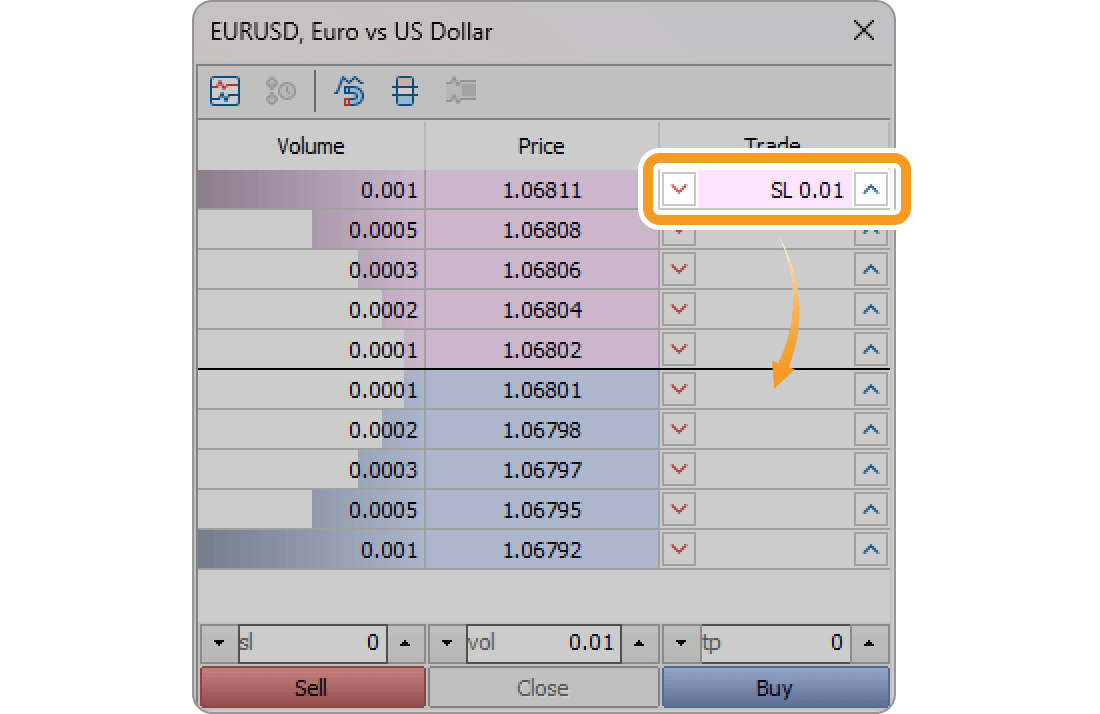Screen dimensions: 1100x714
Task: Click the Sell button
Action: [x=312, y=687]
